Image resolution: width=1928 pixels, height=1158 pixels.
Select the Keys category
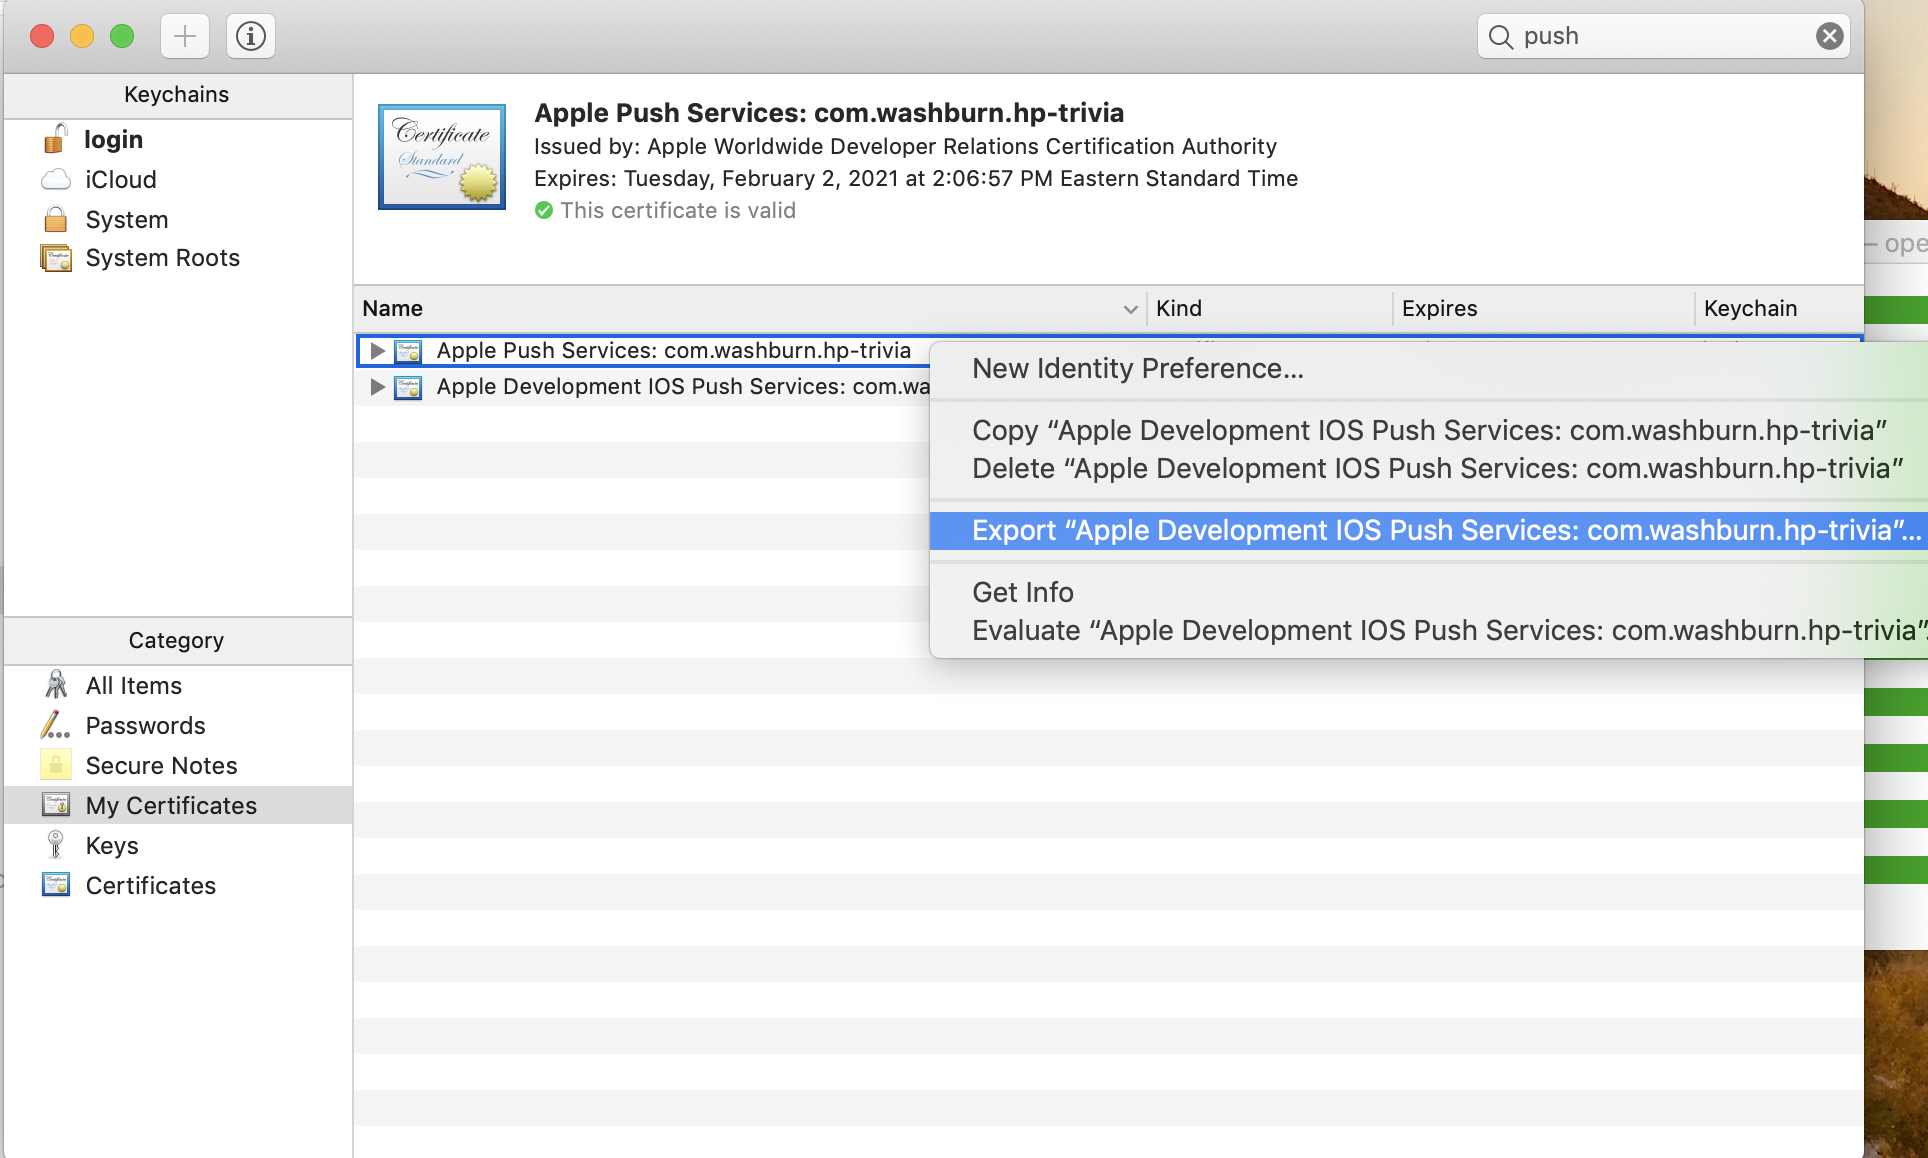[111, 845]
